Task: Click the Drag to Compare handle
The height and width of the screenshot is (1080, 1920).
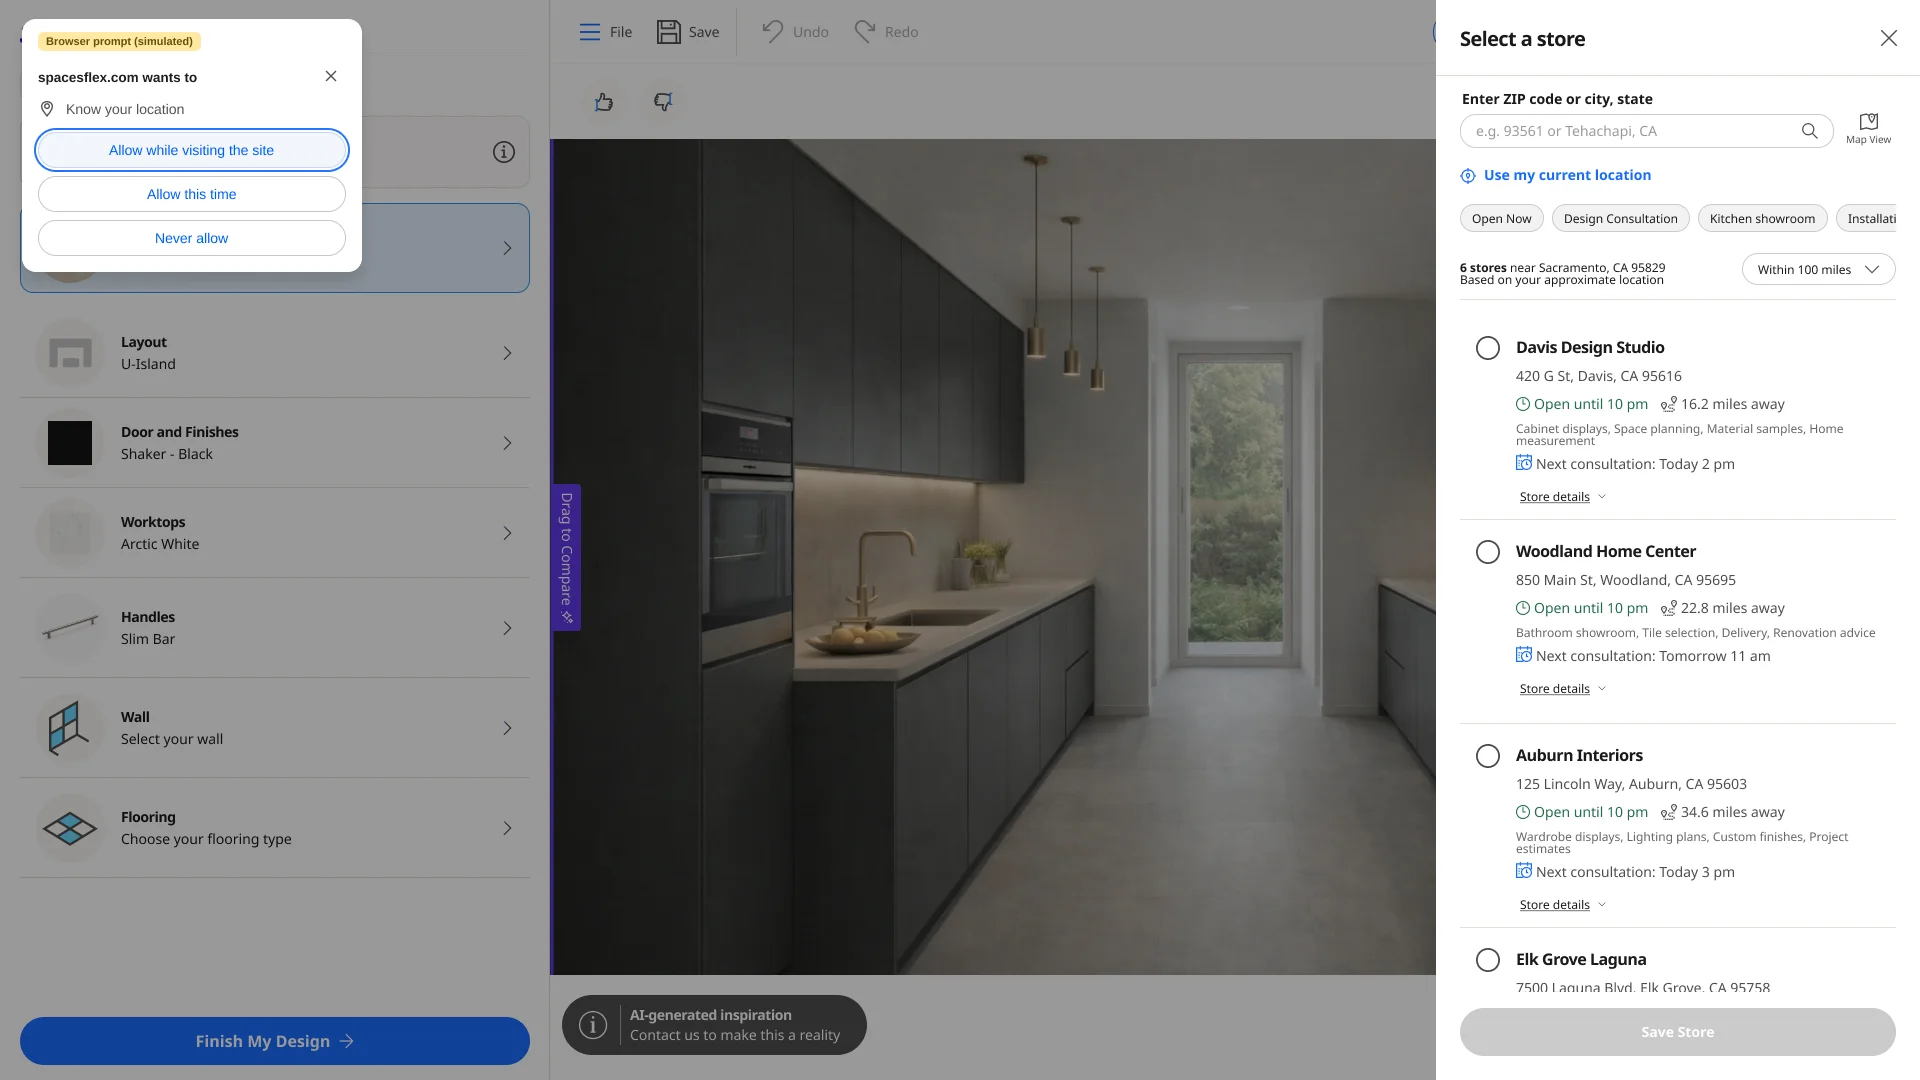Action: point(567,557)
